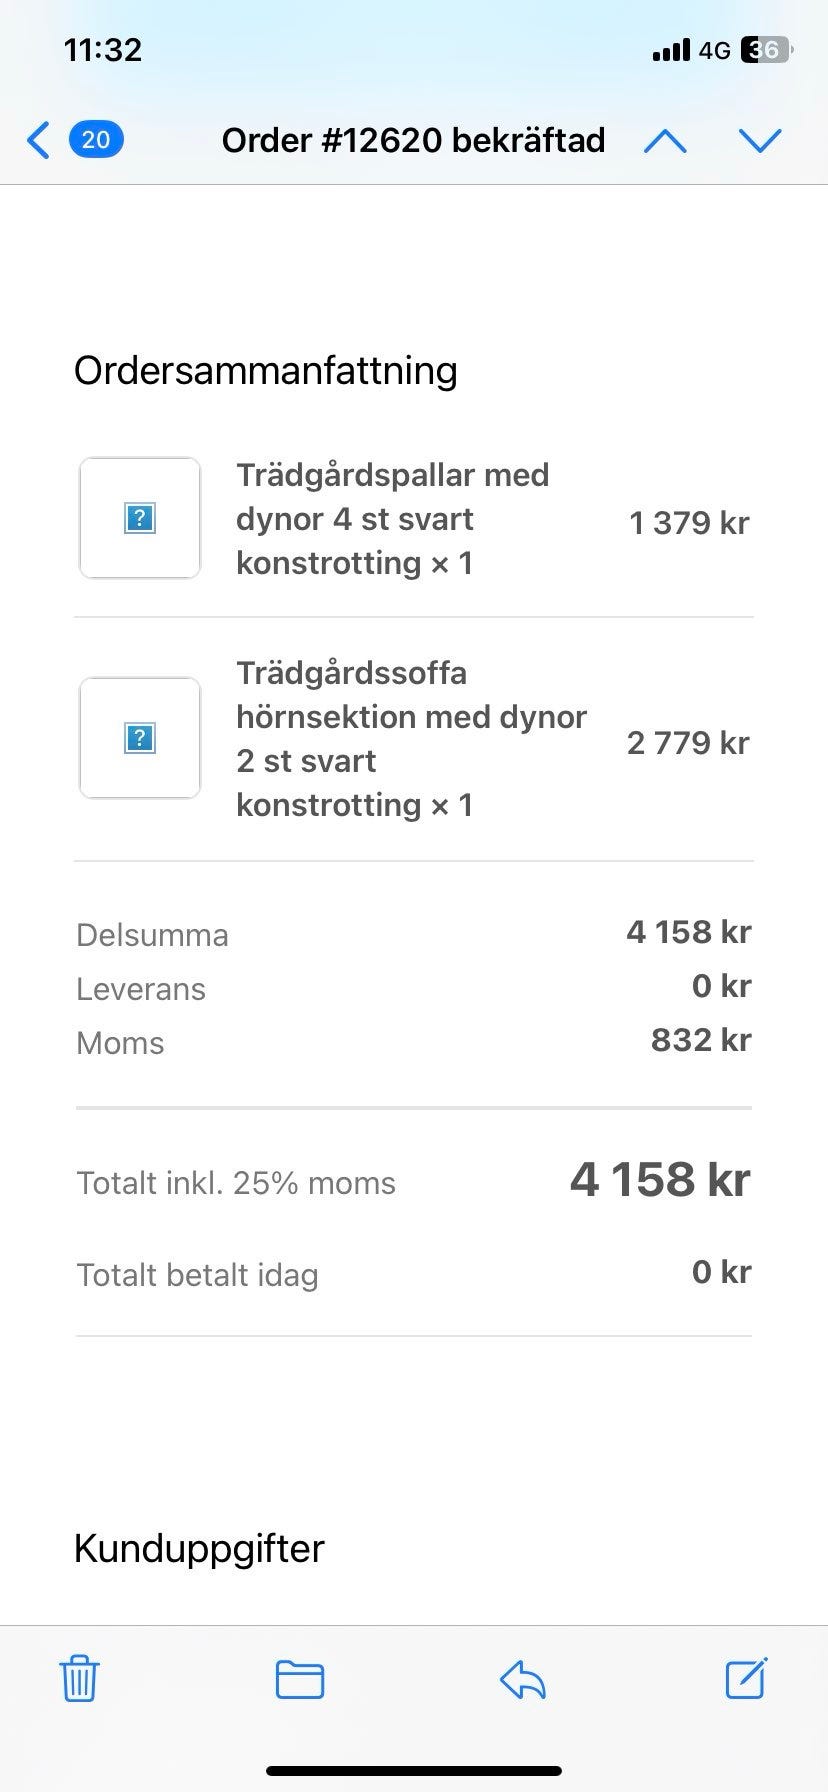Tap the 11:32 clock in status bar
This screenshot has height=1792, width=828.
pos(102,49)
